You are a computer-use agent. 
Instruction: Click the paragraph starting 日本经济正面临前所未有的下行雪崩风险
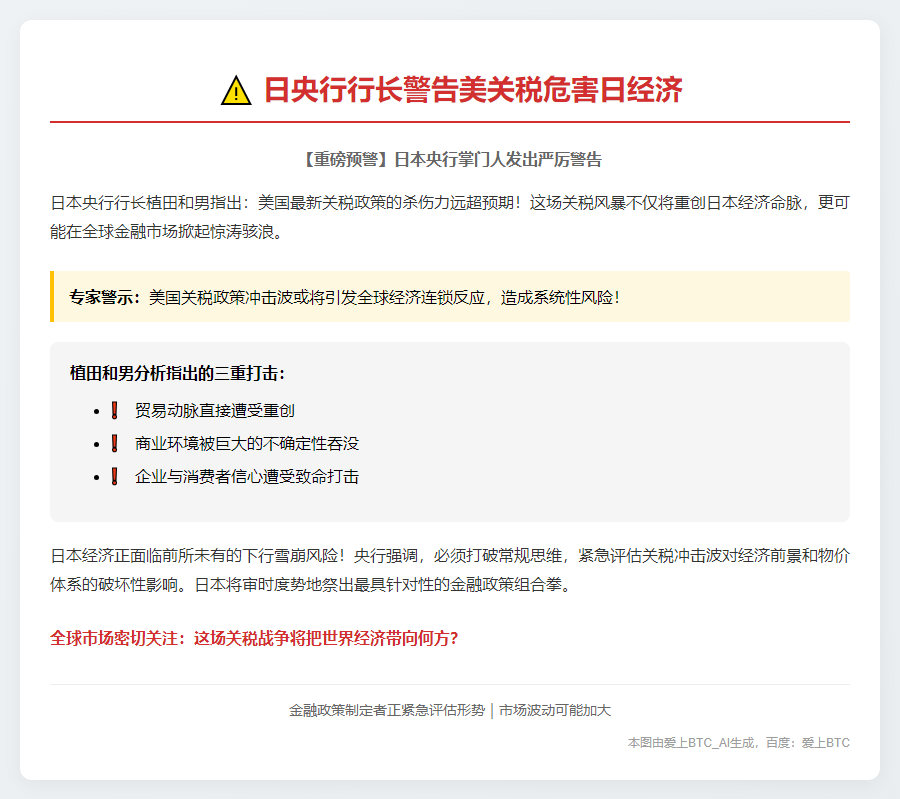click(450, 570)
